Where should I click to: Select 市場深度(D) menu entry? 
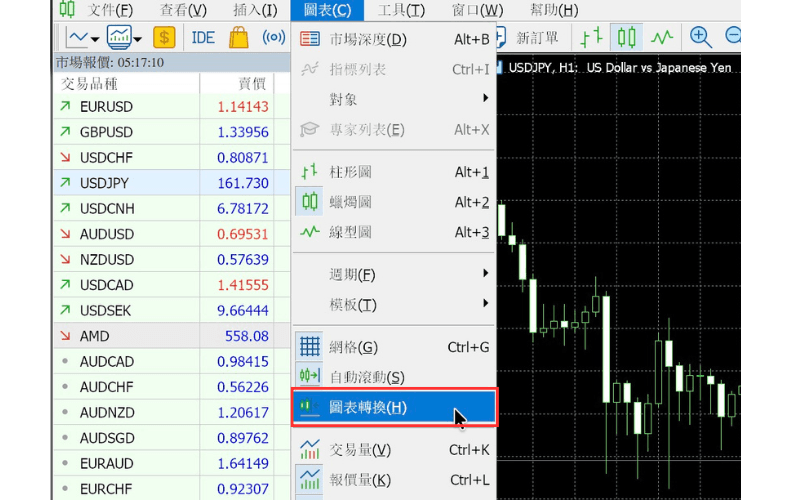point(394,39)
